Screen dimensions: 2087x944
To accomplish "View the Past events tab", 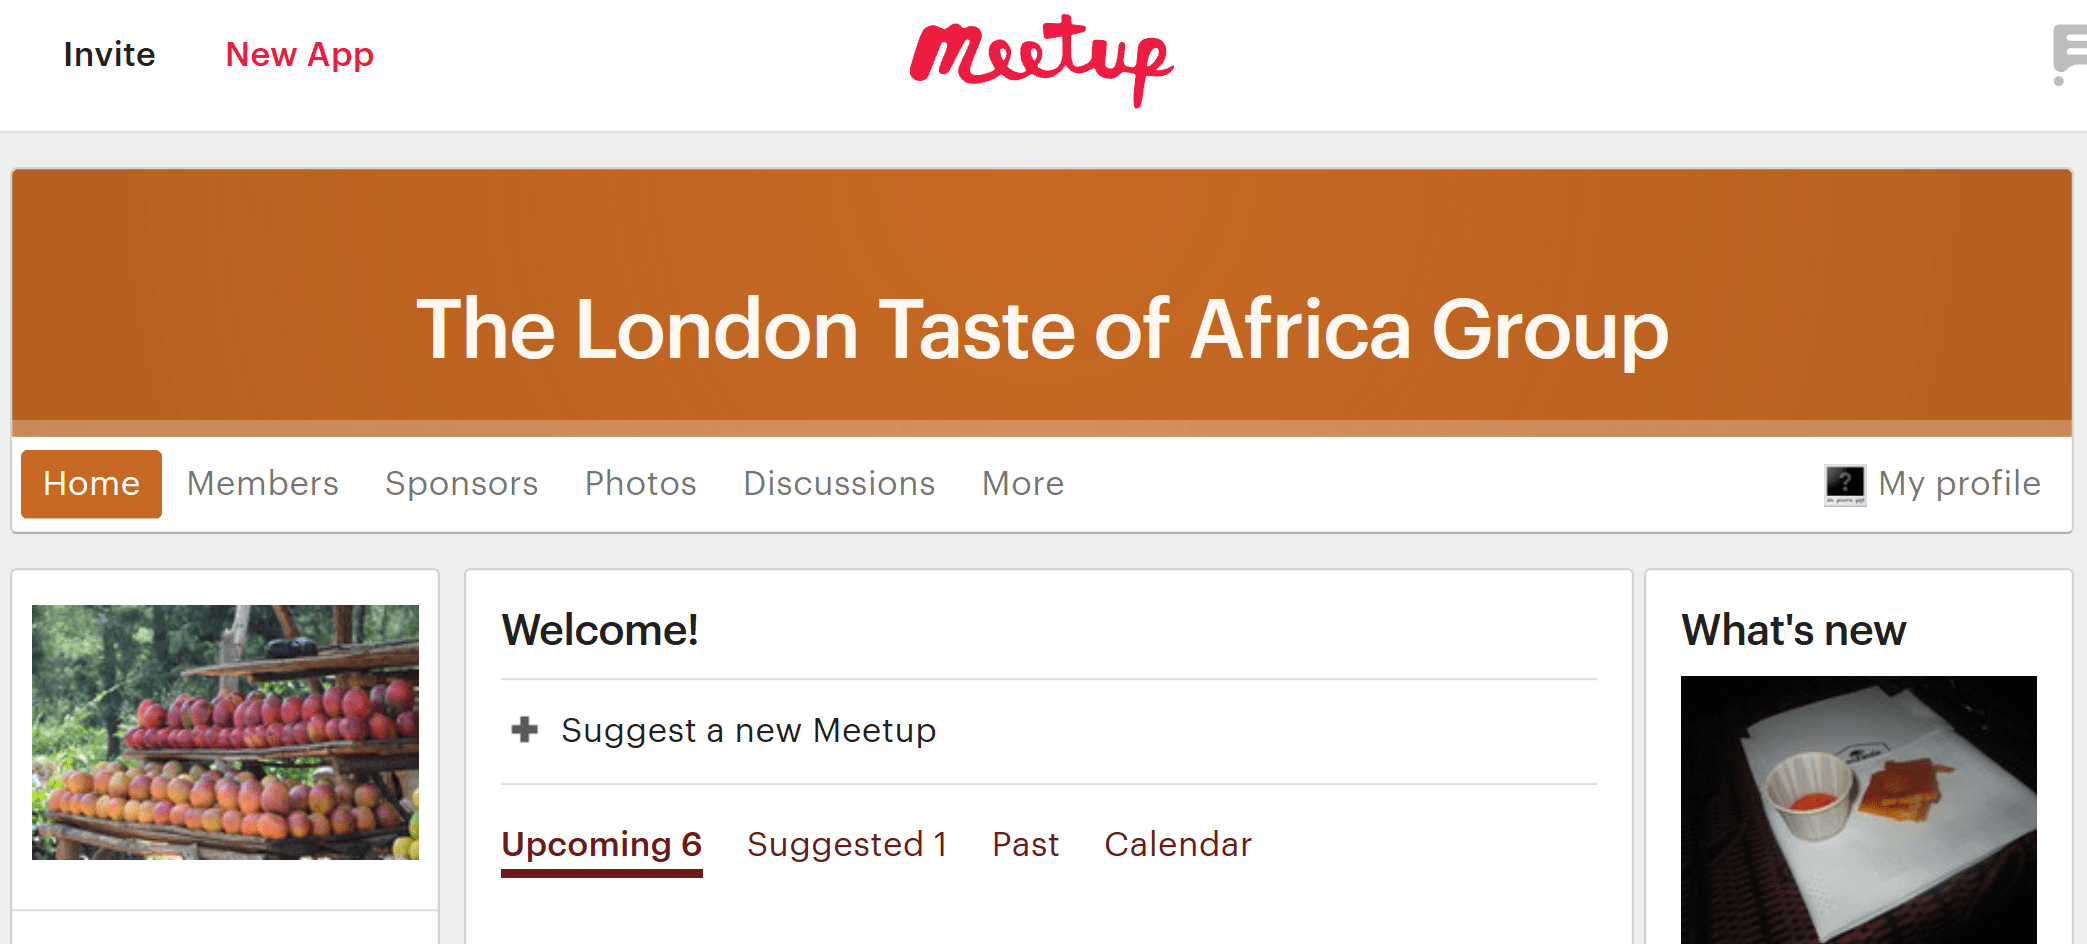I will click(x=1024, y=845).
